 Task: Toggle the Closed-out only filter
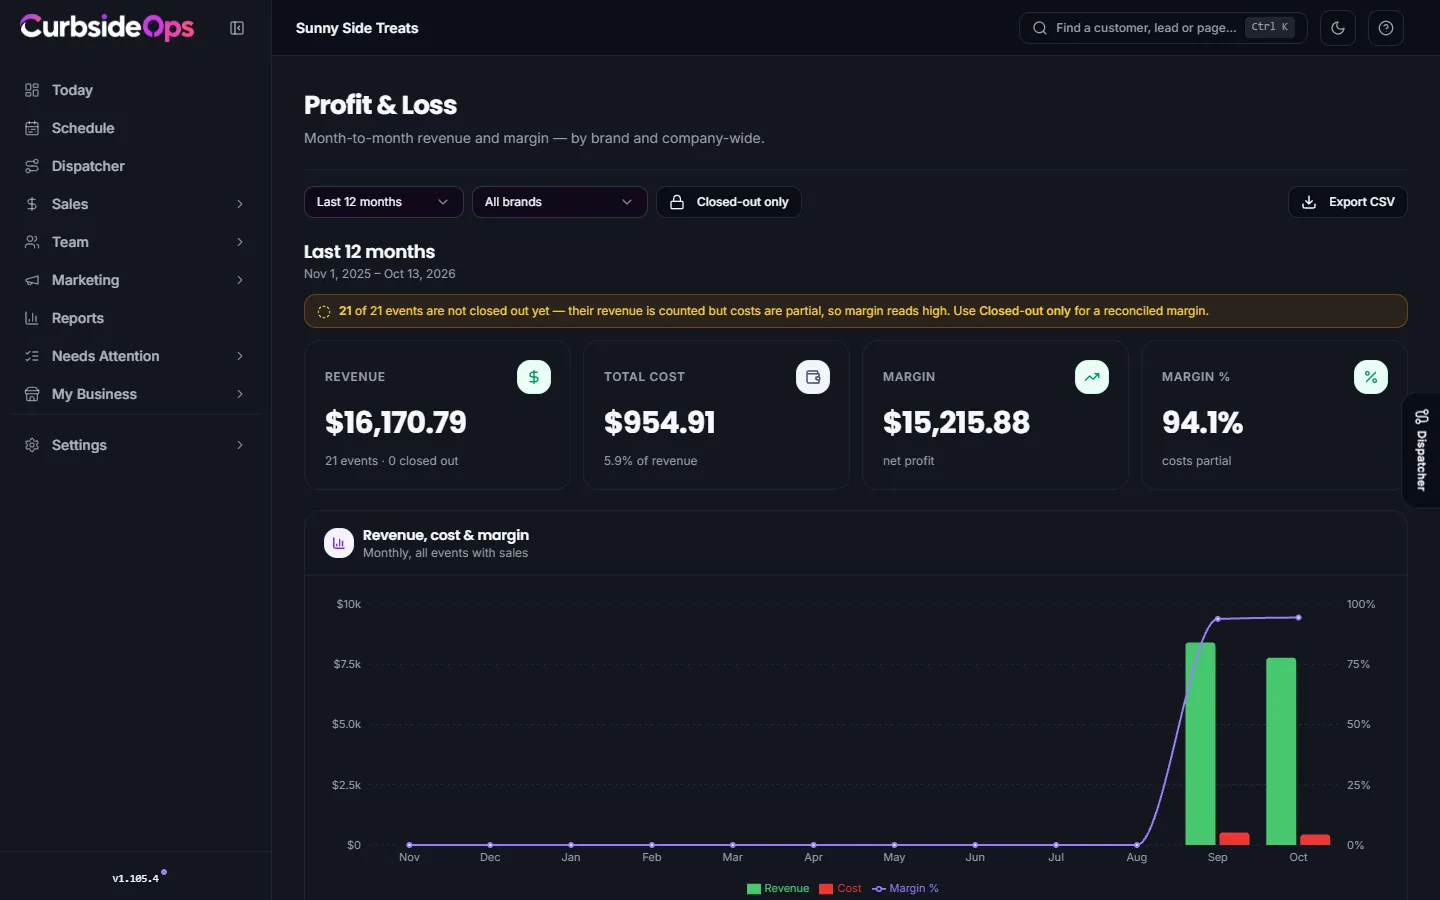[x=729, y=202]
